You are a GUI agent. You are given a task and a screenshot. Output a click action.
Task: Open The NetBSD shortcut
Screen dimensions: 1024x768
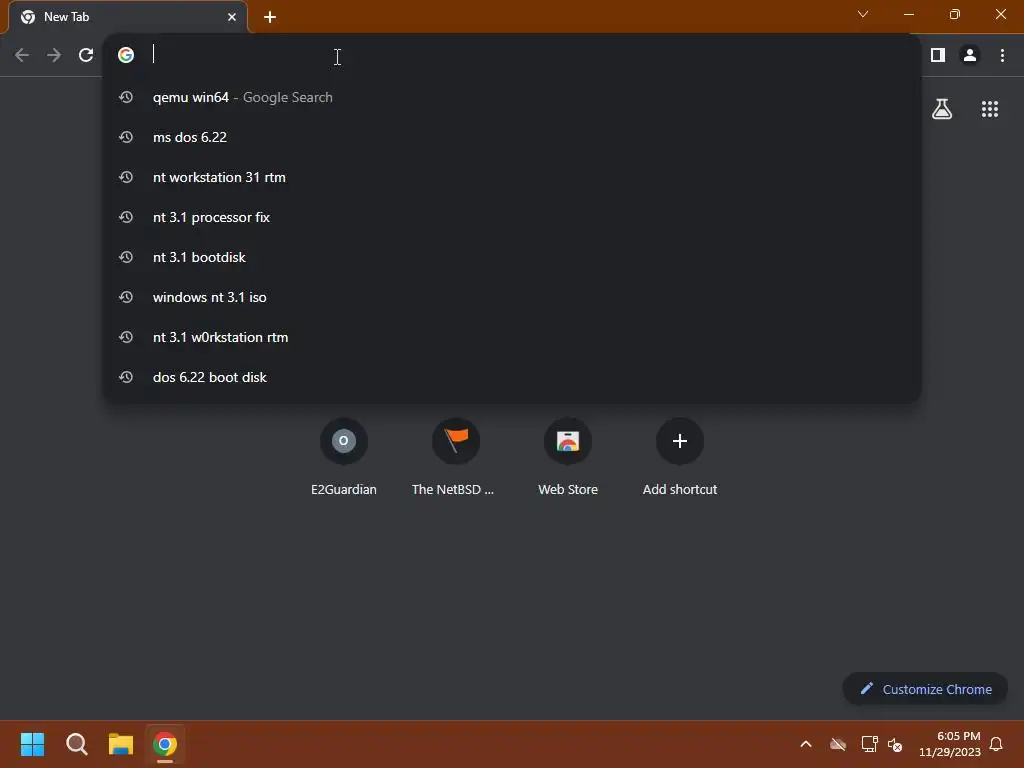click(455, 457)
